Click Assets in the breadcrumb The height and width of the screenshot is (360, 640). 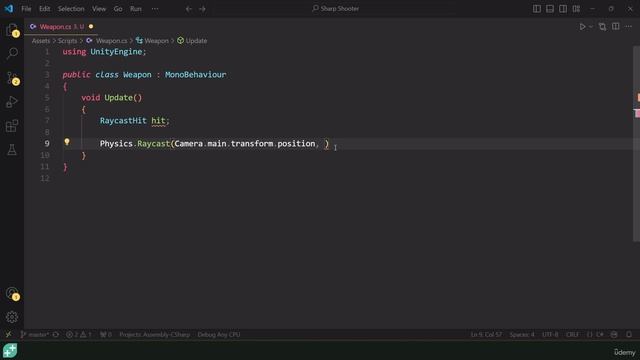click(41, 41)
